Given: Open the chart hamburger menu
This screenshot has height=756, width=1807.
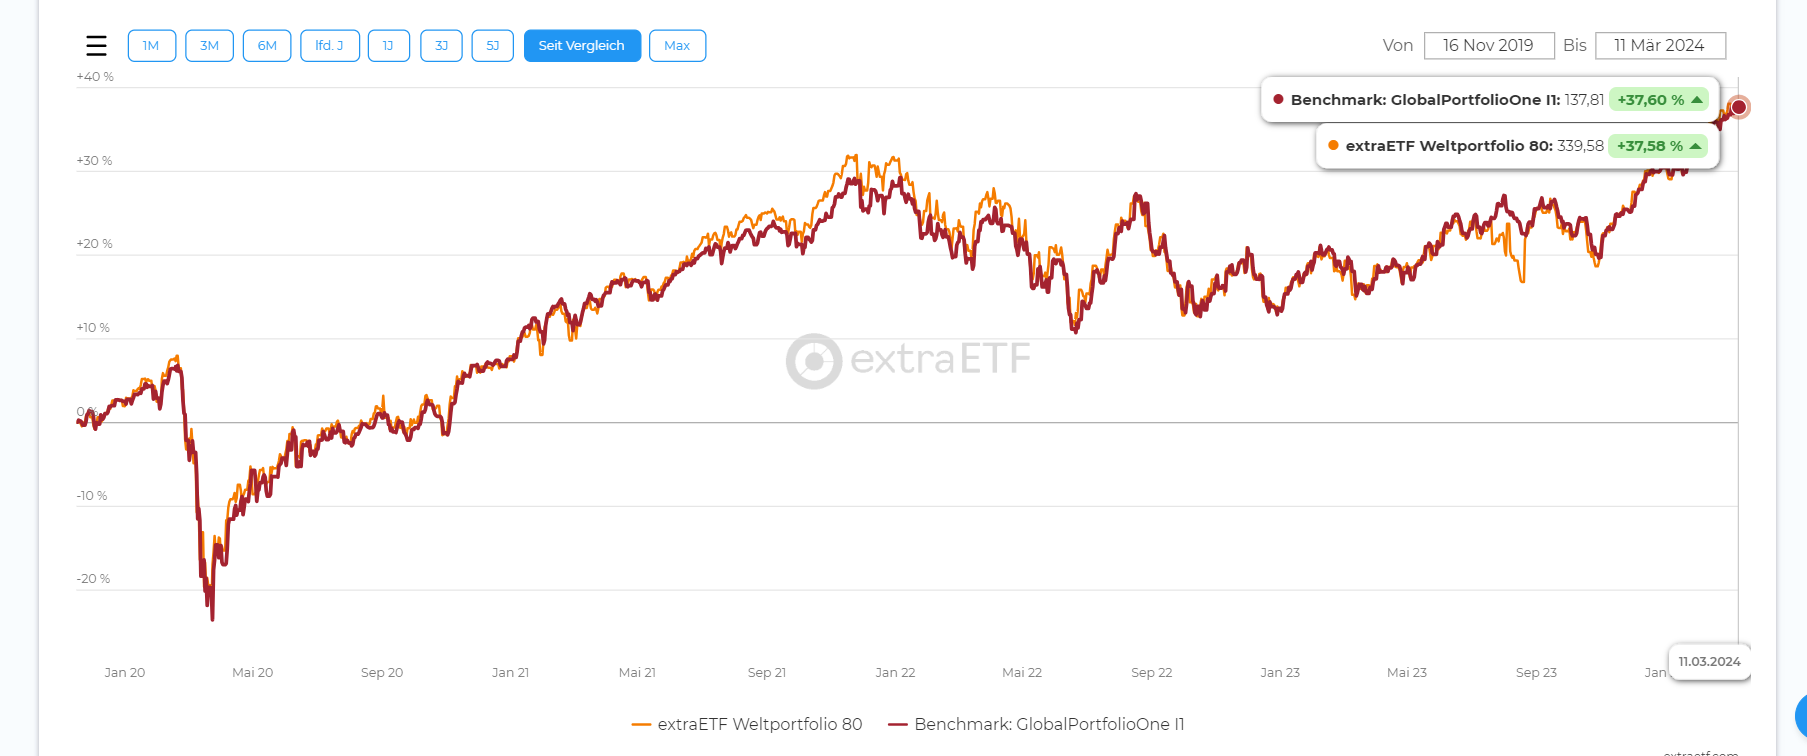Looking at the screenshot, I should (96, 46).
